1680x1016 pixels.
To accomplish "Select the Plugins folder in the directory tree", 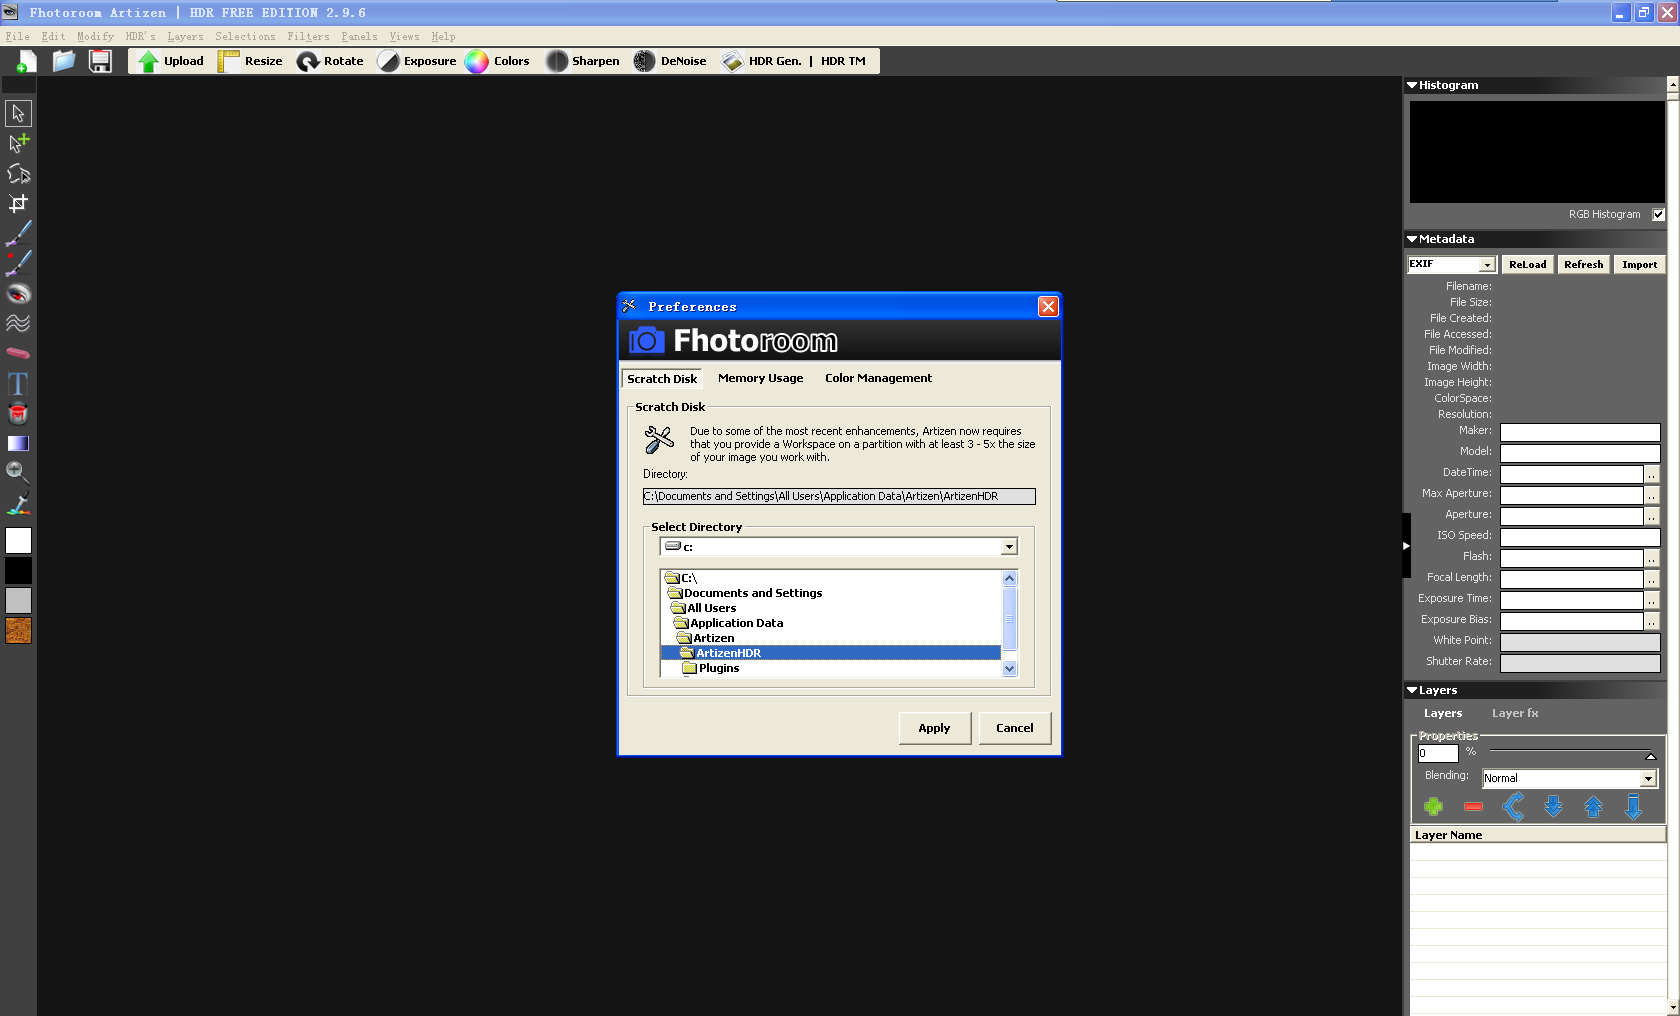I will tap(718, 668).
